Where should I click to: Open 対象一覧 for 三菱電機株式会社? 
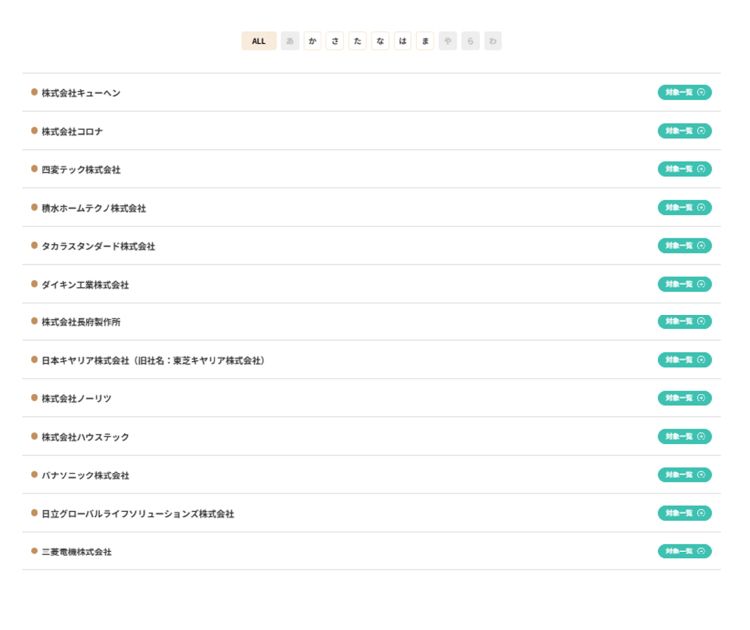click(x=684, y=551)
